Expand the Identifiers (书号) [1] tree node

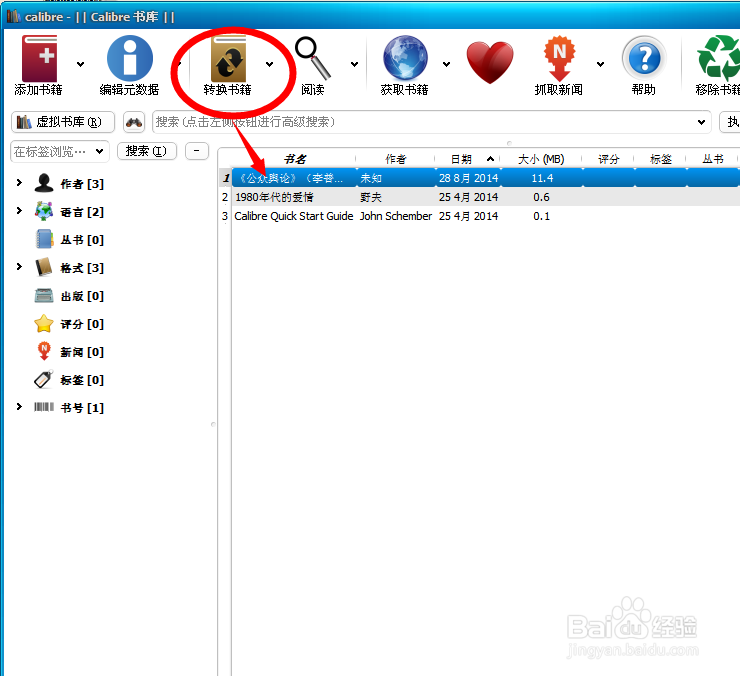click(19, 406)
